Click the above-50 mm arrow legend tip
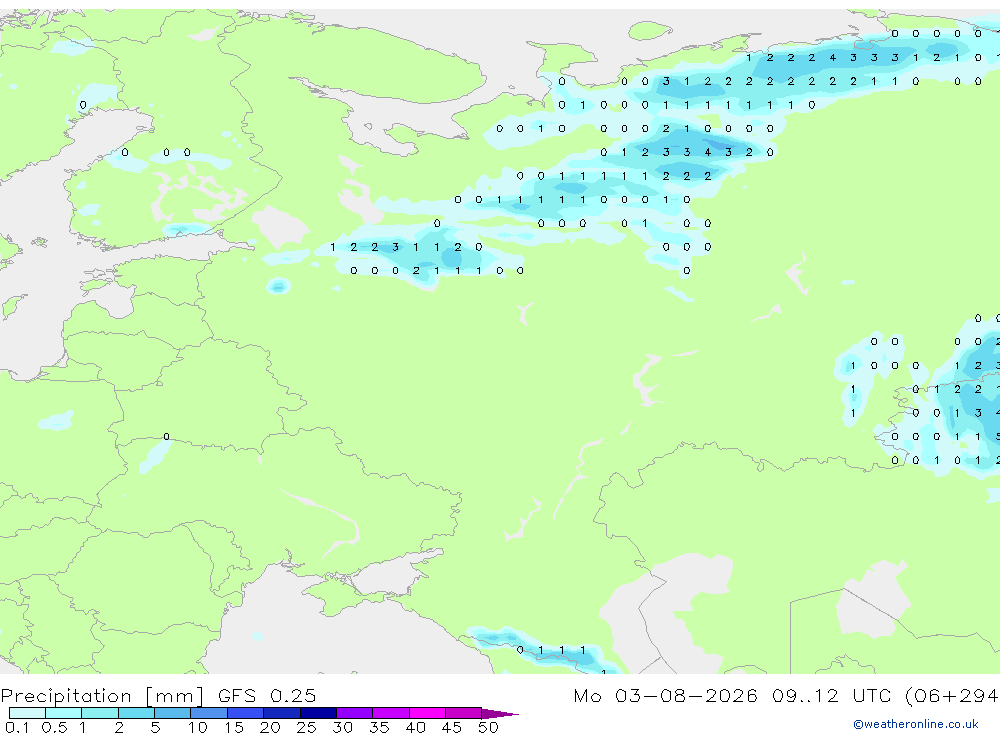Screen dimensions: 1000x733 [500, 714]
